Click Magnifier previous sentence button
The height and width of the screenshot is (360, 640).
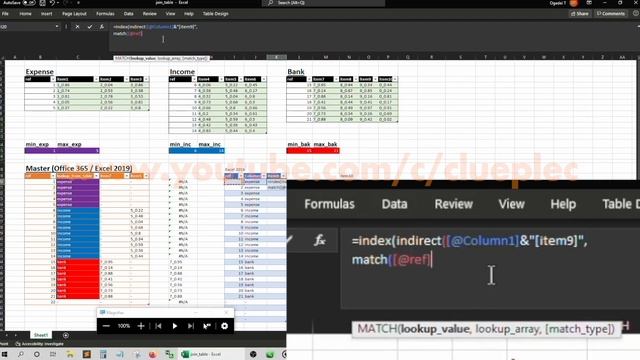click(158, 326)
